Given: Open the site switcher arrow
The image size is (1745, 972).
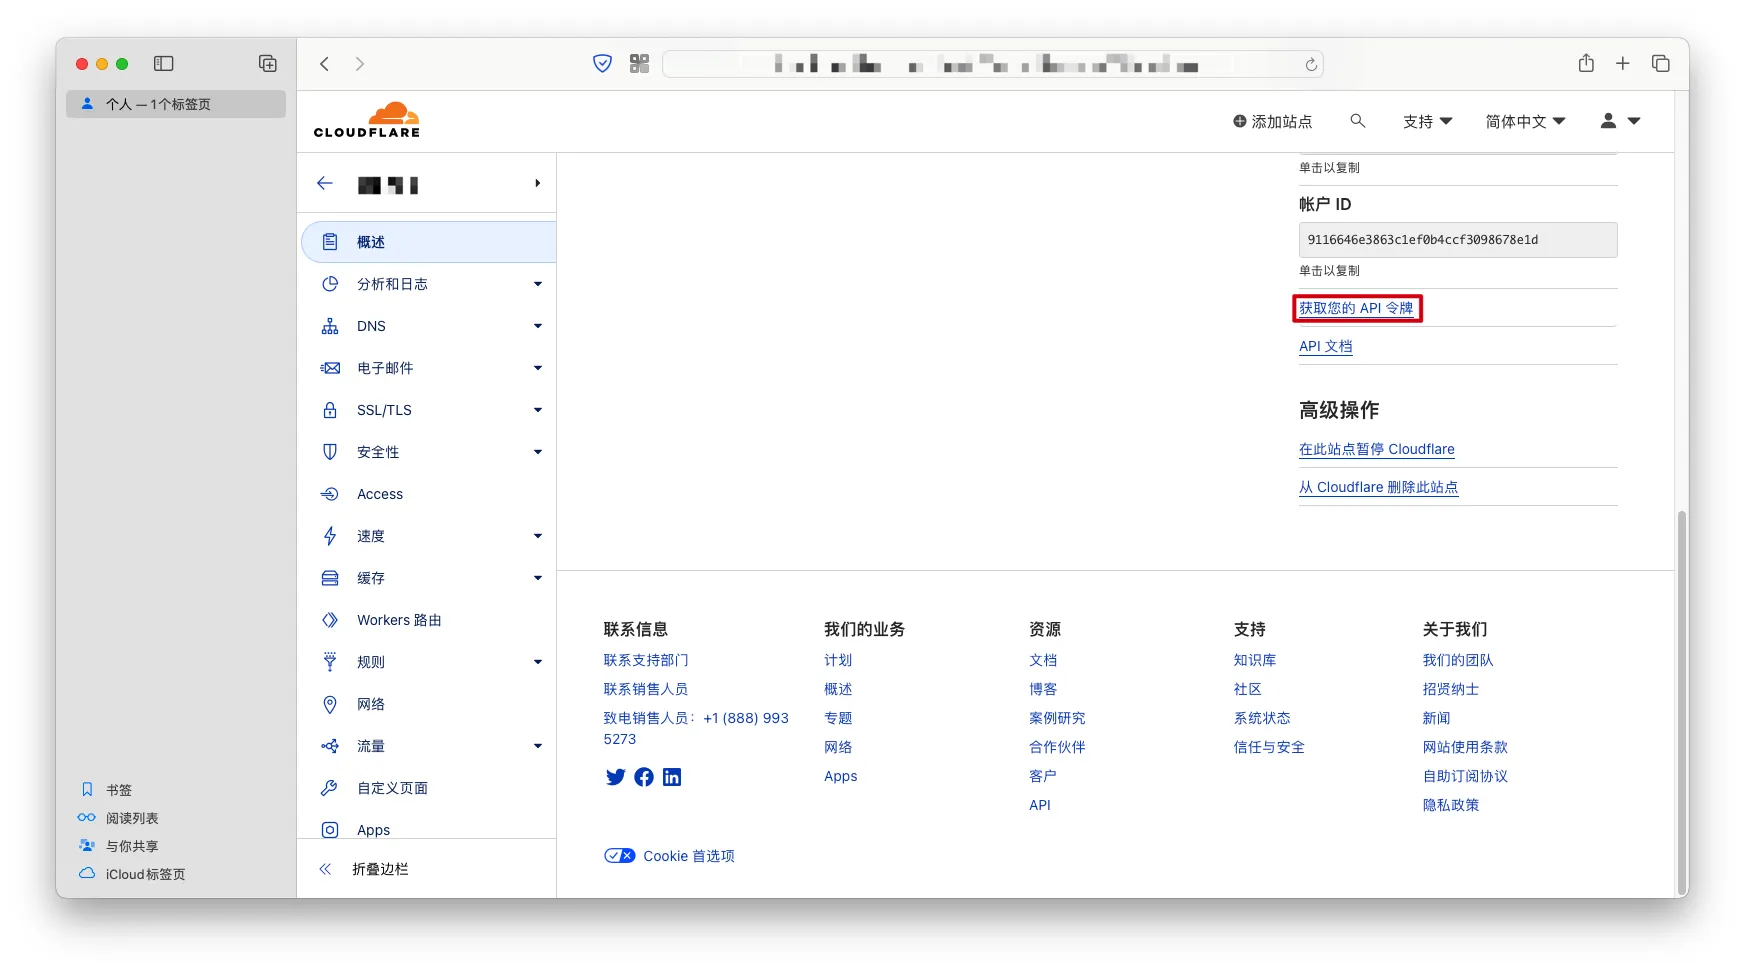Looking at the screenshot, I should point(537,184).
